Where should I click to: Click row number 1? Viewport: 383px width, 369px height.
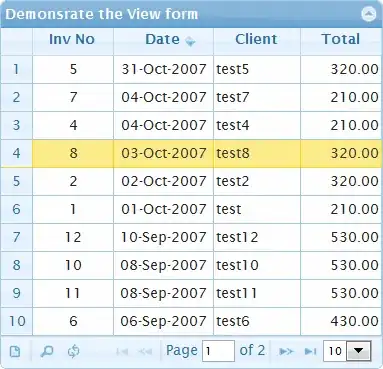17,69
